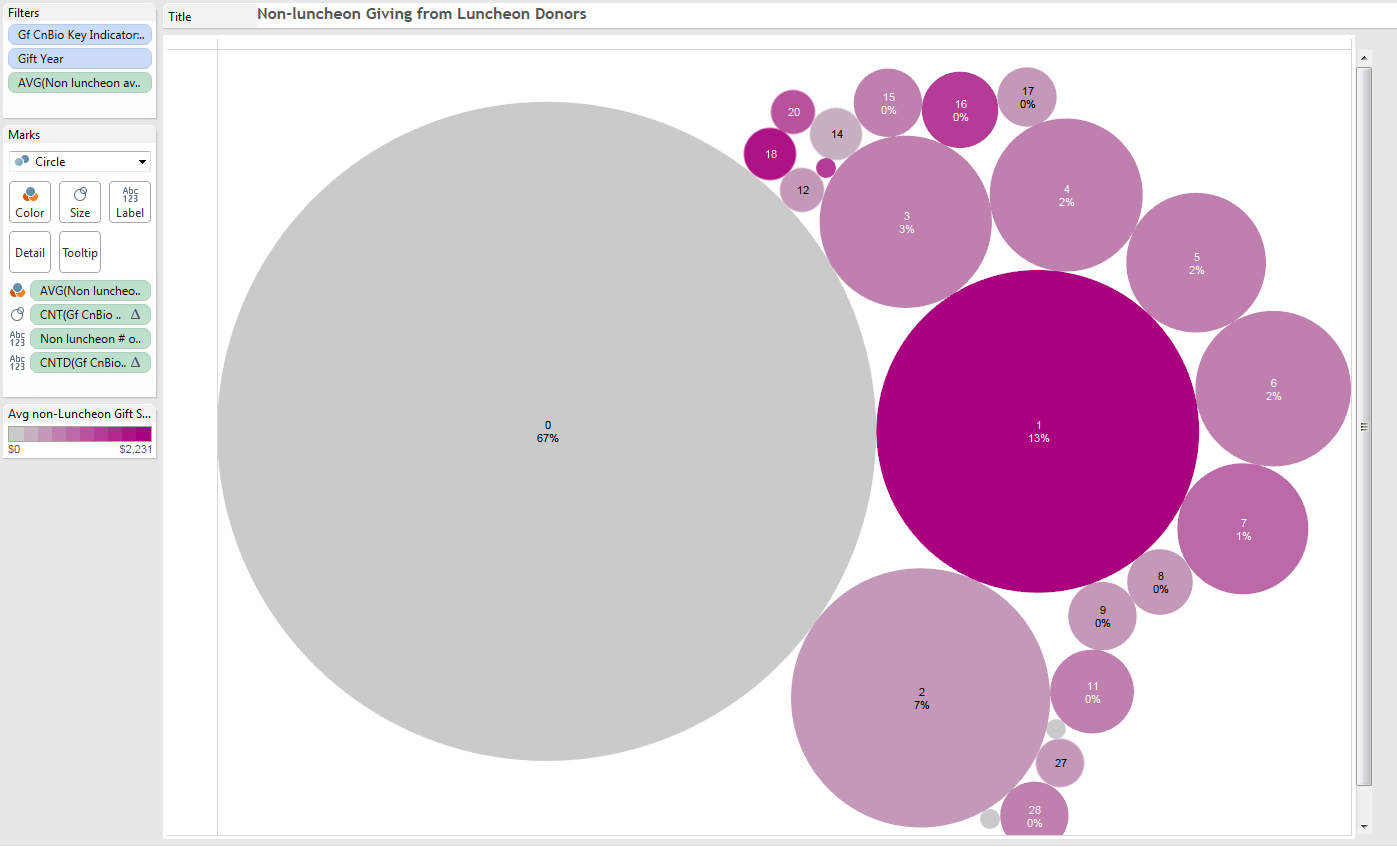Click the scroll down arrow of the view
Viewport: 1397px width, 847px height.
click(1364, 826)
